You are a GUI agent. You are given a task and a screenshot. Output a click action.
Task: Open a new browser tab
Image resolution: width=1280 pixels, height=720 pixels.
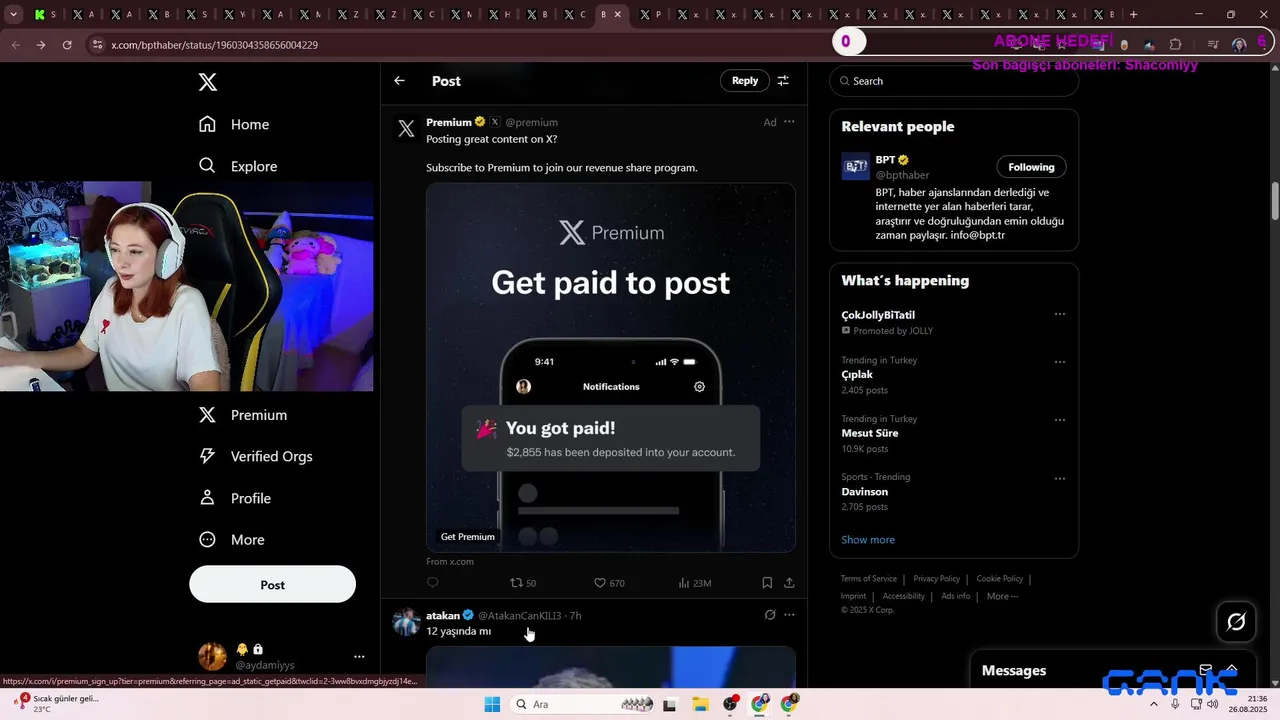click(x=1133, y=15)
